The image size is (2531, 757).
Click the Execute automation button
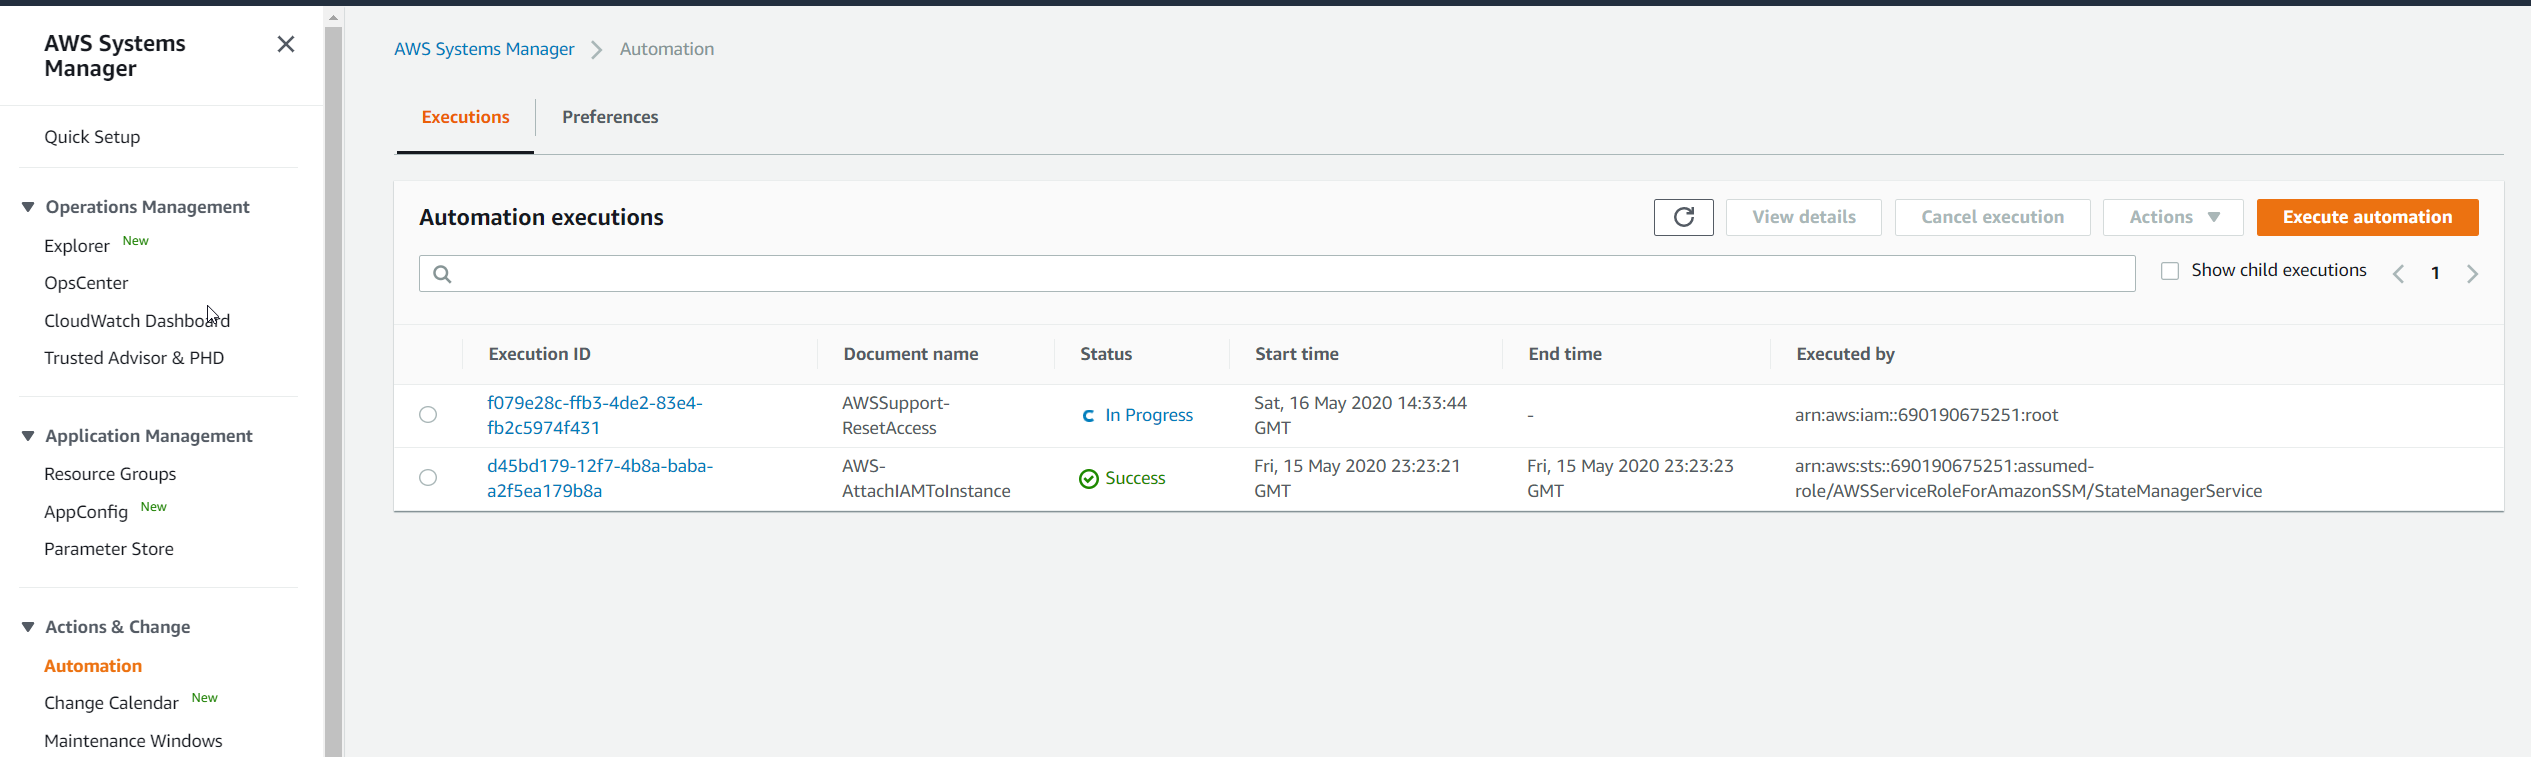click(2366, 217)
